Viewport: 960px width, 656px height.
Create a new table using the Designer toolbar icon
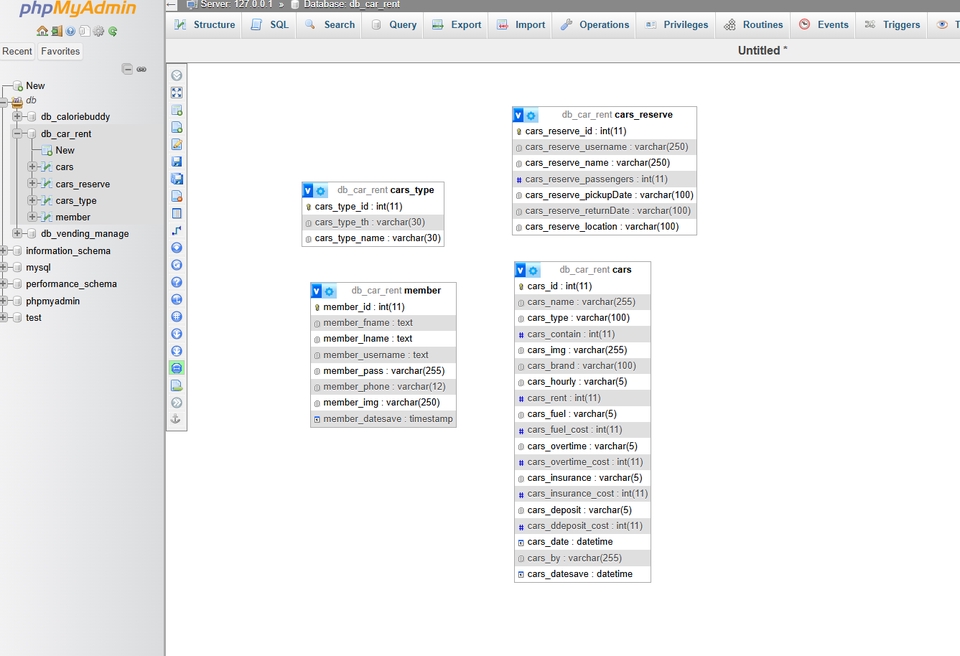[x=176, y=112]
